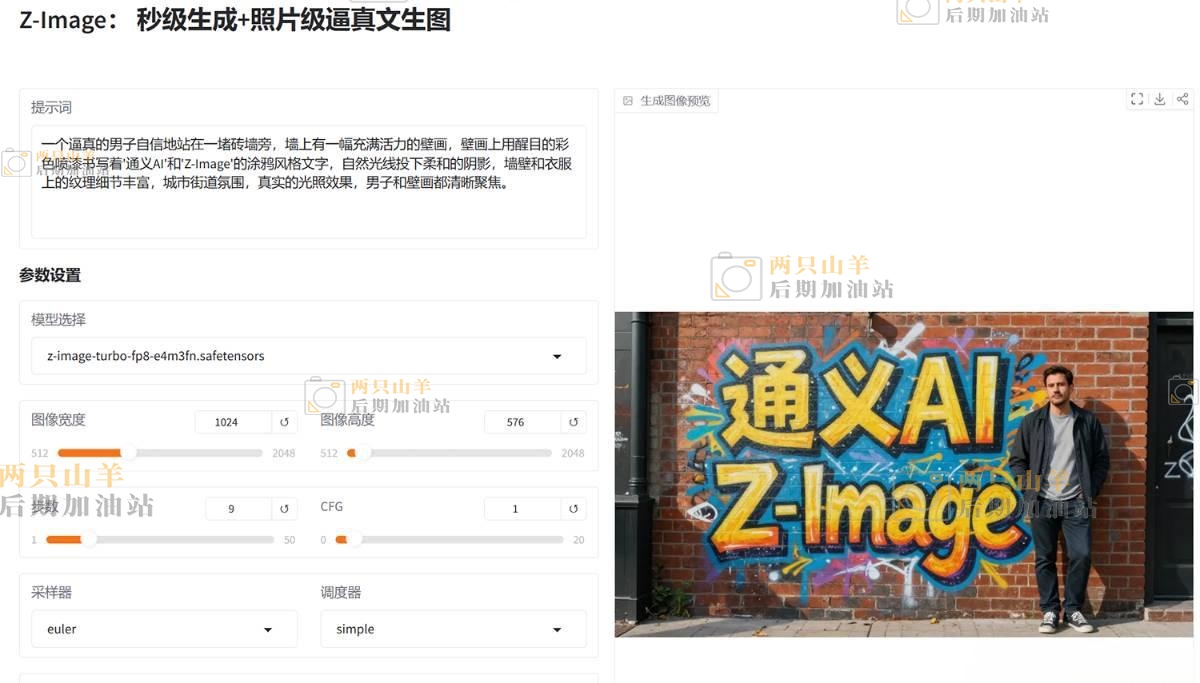Screen dimensions: 1200x683
Task: Select the 生成图像预览 tab label
Action: [x=674, y=101]
